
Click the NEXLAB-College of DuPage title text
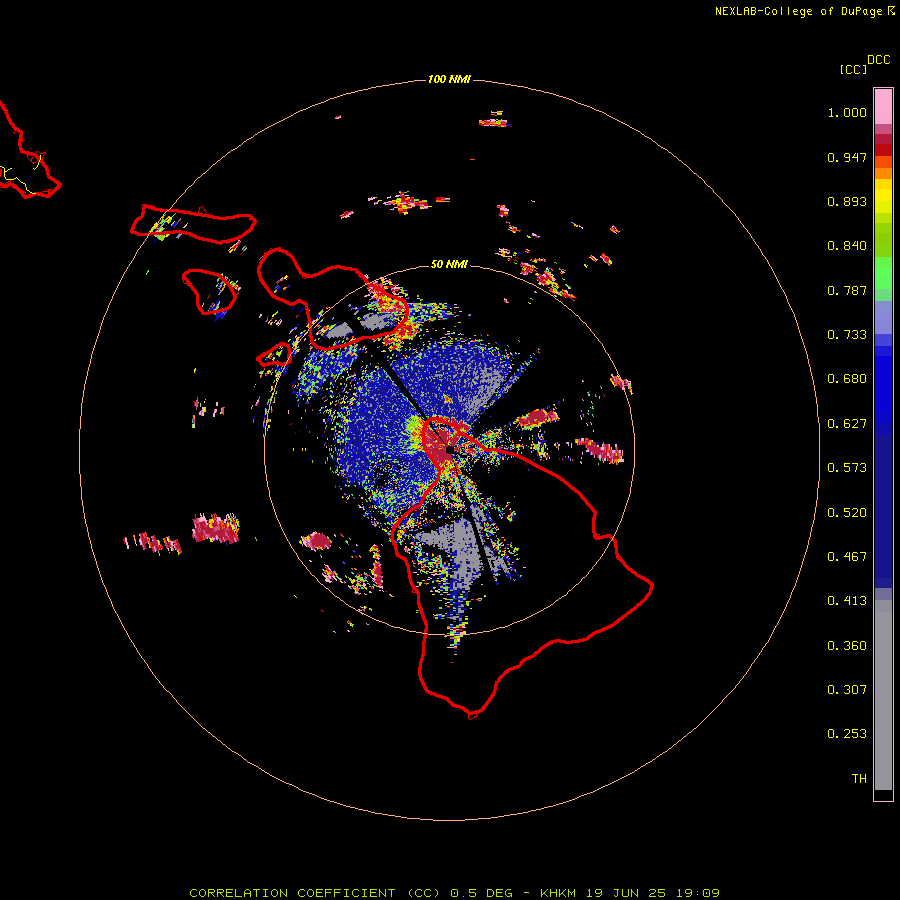pyautogui.click(x=798, y=11)
